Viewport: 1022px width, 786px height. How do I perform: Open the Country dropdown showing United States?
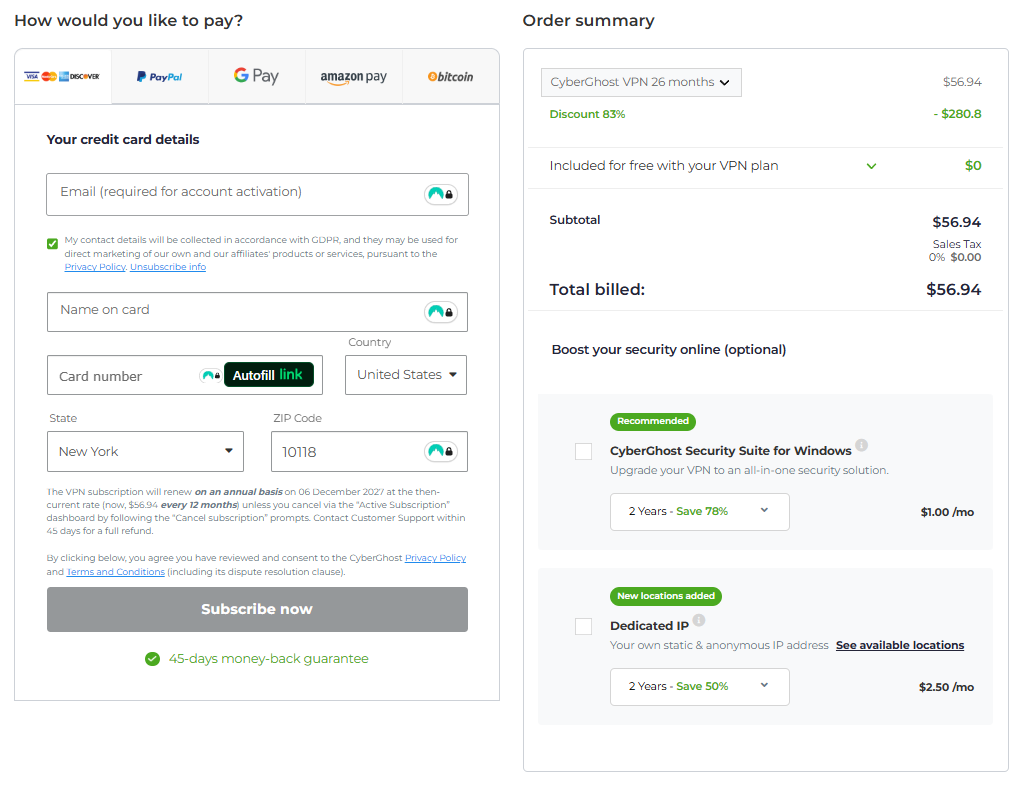405,375
